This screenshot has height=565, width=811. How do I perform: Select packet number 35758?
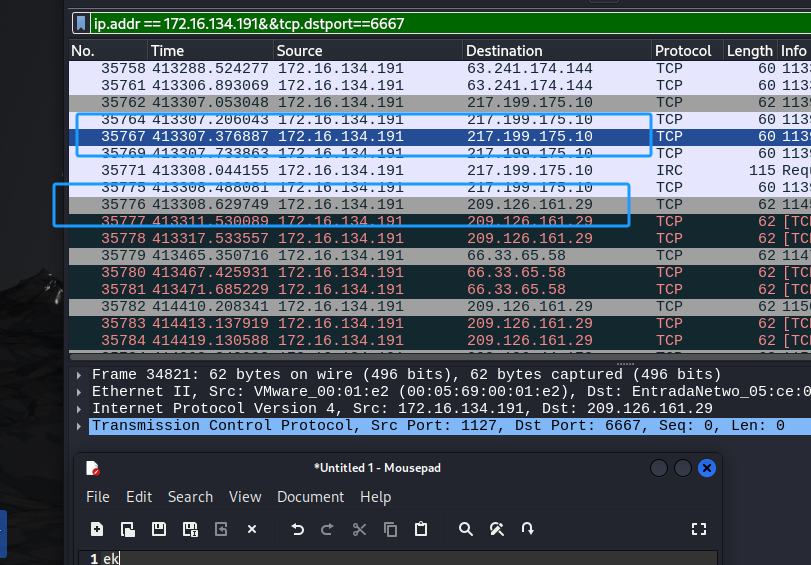click(x=440, y=68)
